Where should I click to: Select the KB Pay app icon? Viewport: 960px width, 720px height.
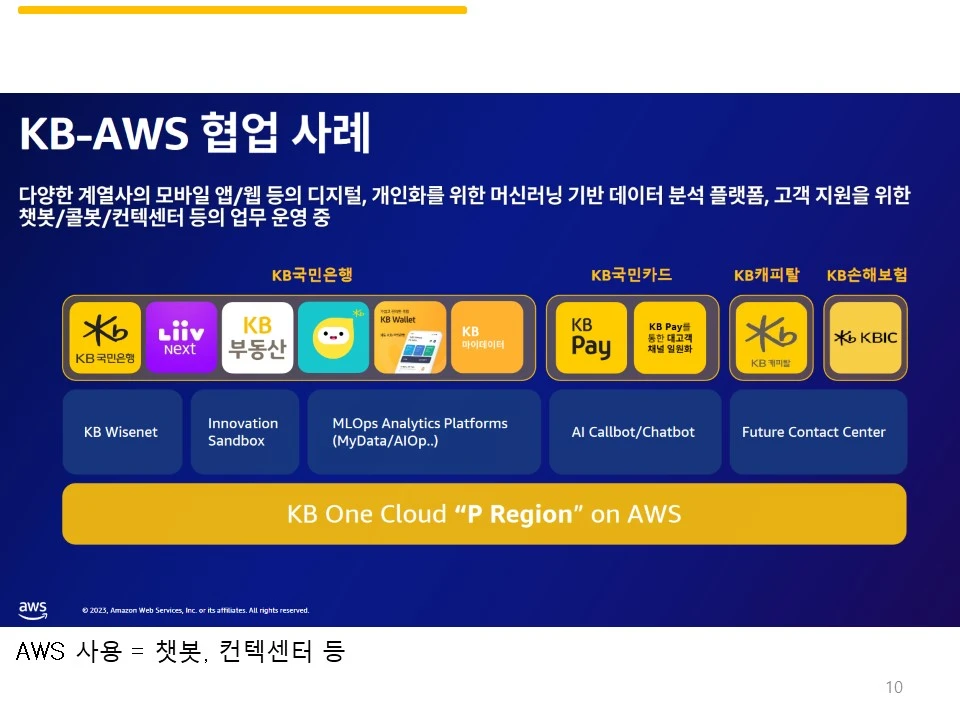tap(590, 336)
